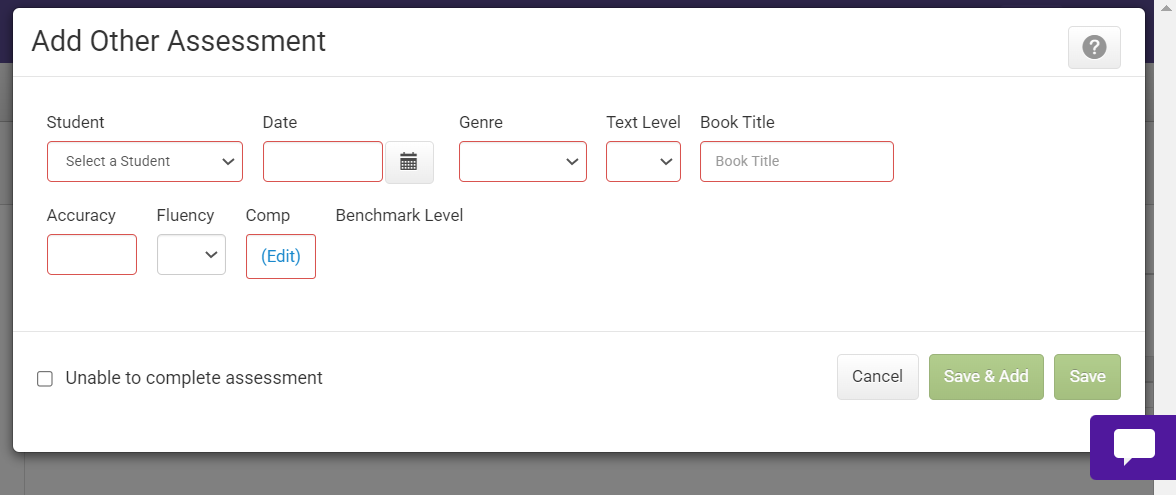Viewport: 1176px width, 495px height.
Task: Click the Save & Add button
Action: 985,377
